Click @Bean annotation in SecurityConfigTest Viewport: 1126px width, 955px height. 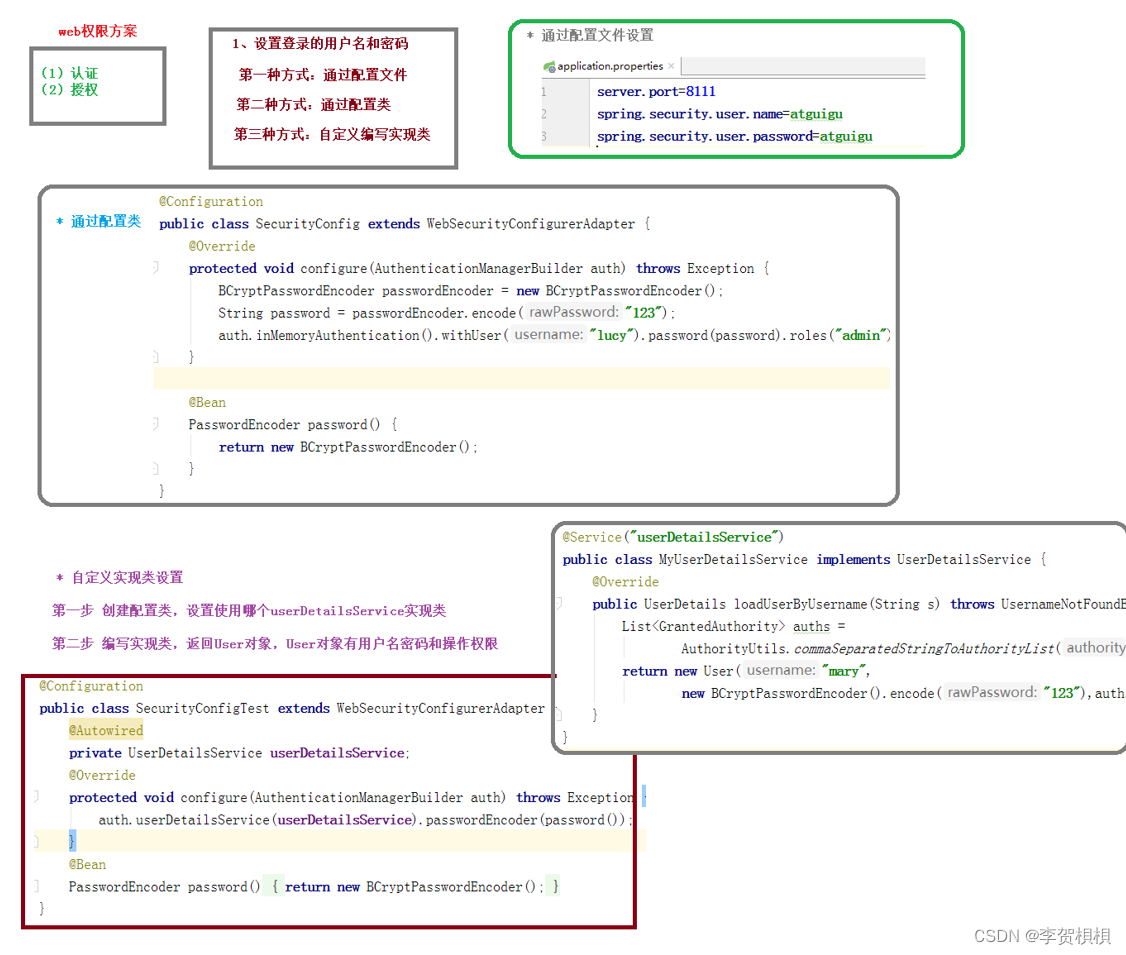click(x=87, y=865)
